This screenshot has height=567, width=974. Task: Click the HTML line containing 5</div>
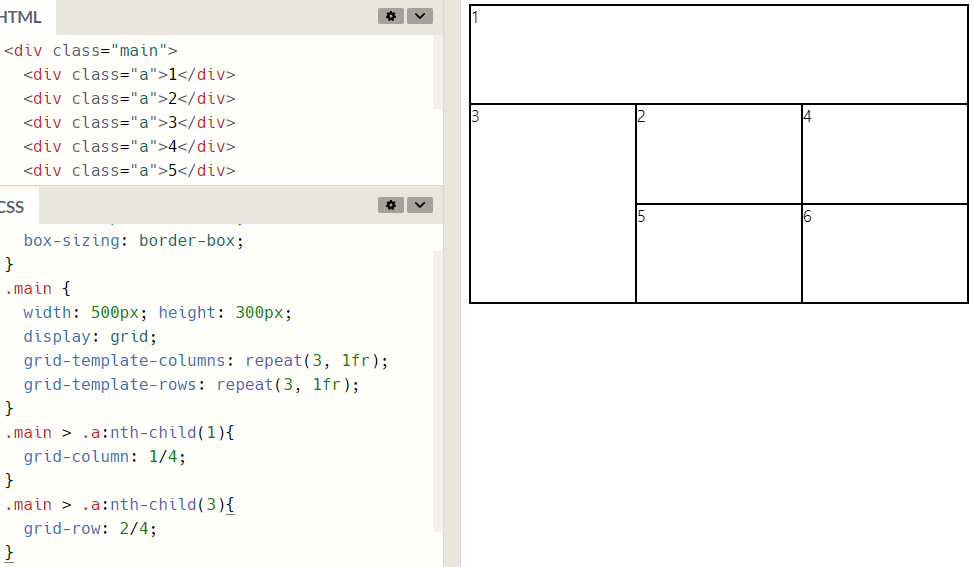click(x=130, y=171)
